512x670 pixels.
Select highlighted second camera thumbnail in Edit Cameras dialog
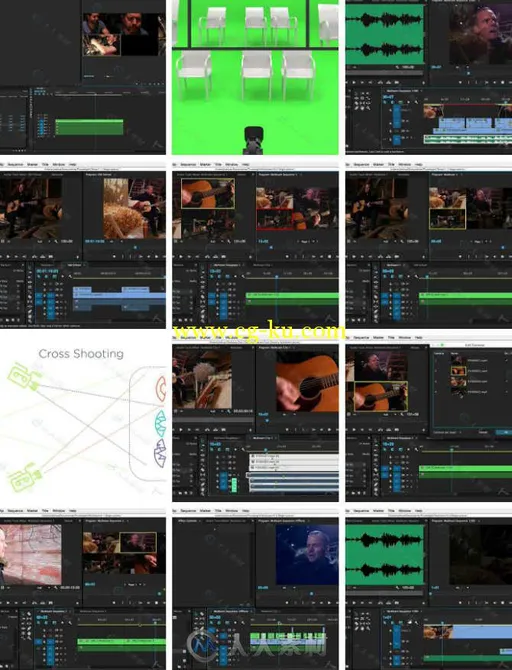tap(459, 370)
